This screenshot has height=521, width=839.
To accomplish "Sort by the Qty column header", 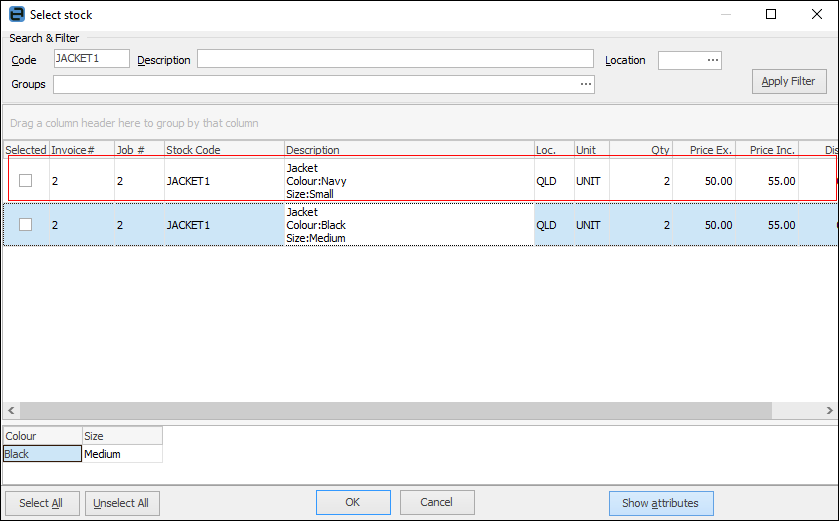I will 641,150.
